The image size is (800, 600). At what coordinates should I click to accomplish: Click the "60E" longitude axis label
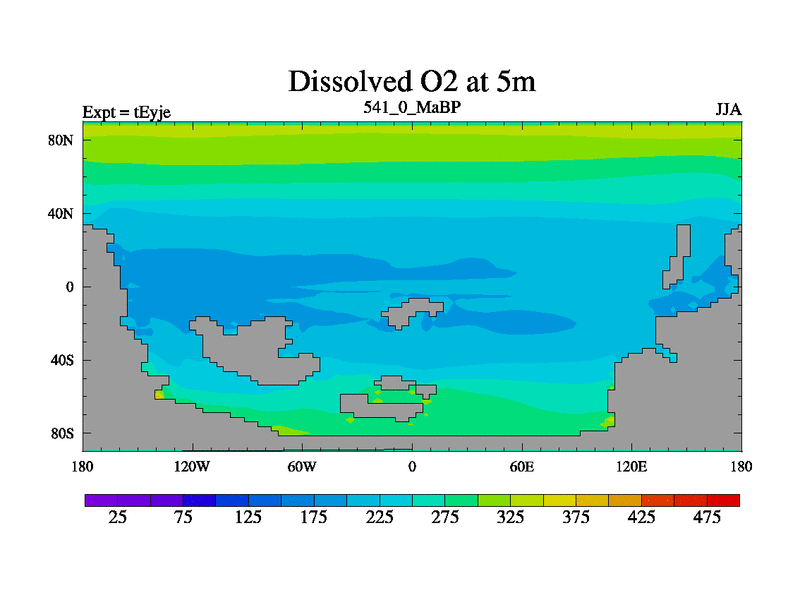click(521, 466)
